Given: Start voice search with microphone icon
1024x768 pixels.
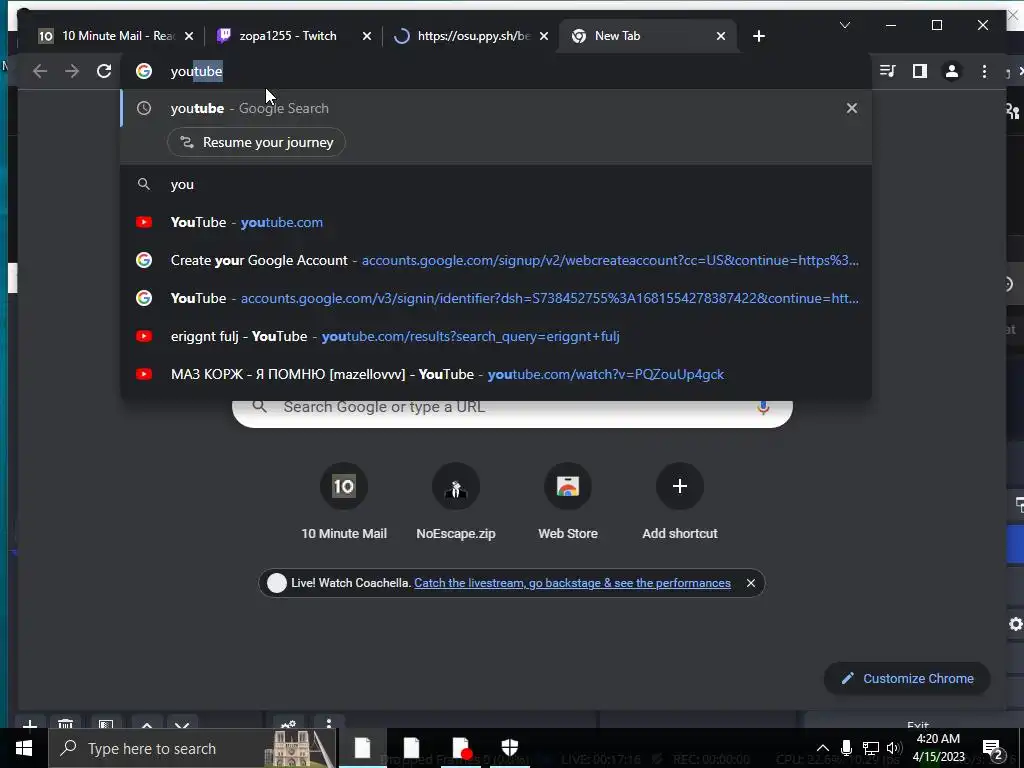Looking at the screenshot, I should coord(762,408).
